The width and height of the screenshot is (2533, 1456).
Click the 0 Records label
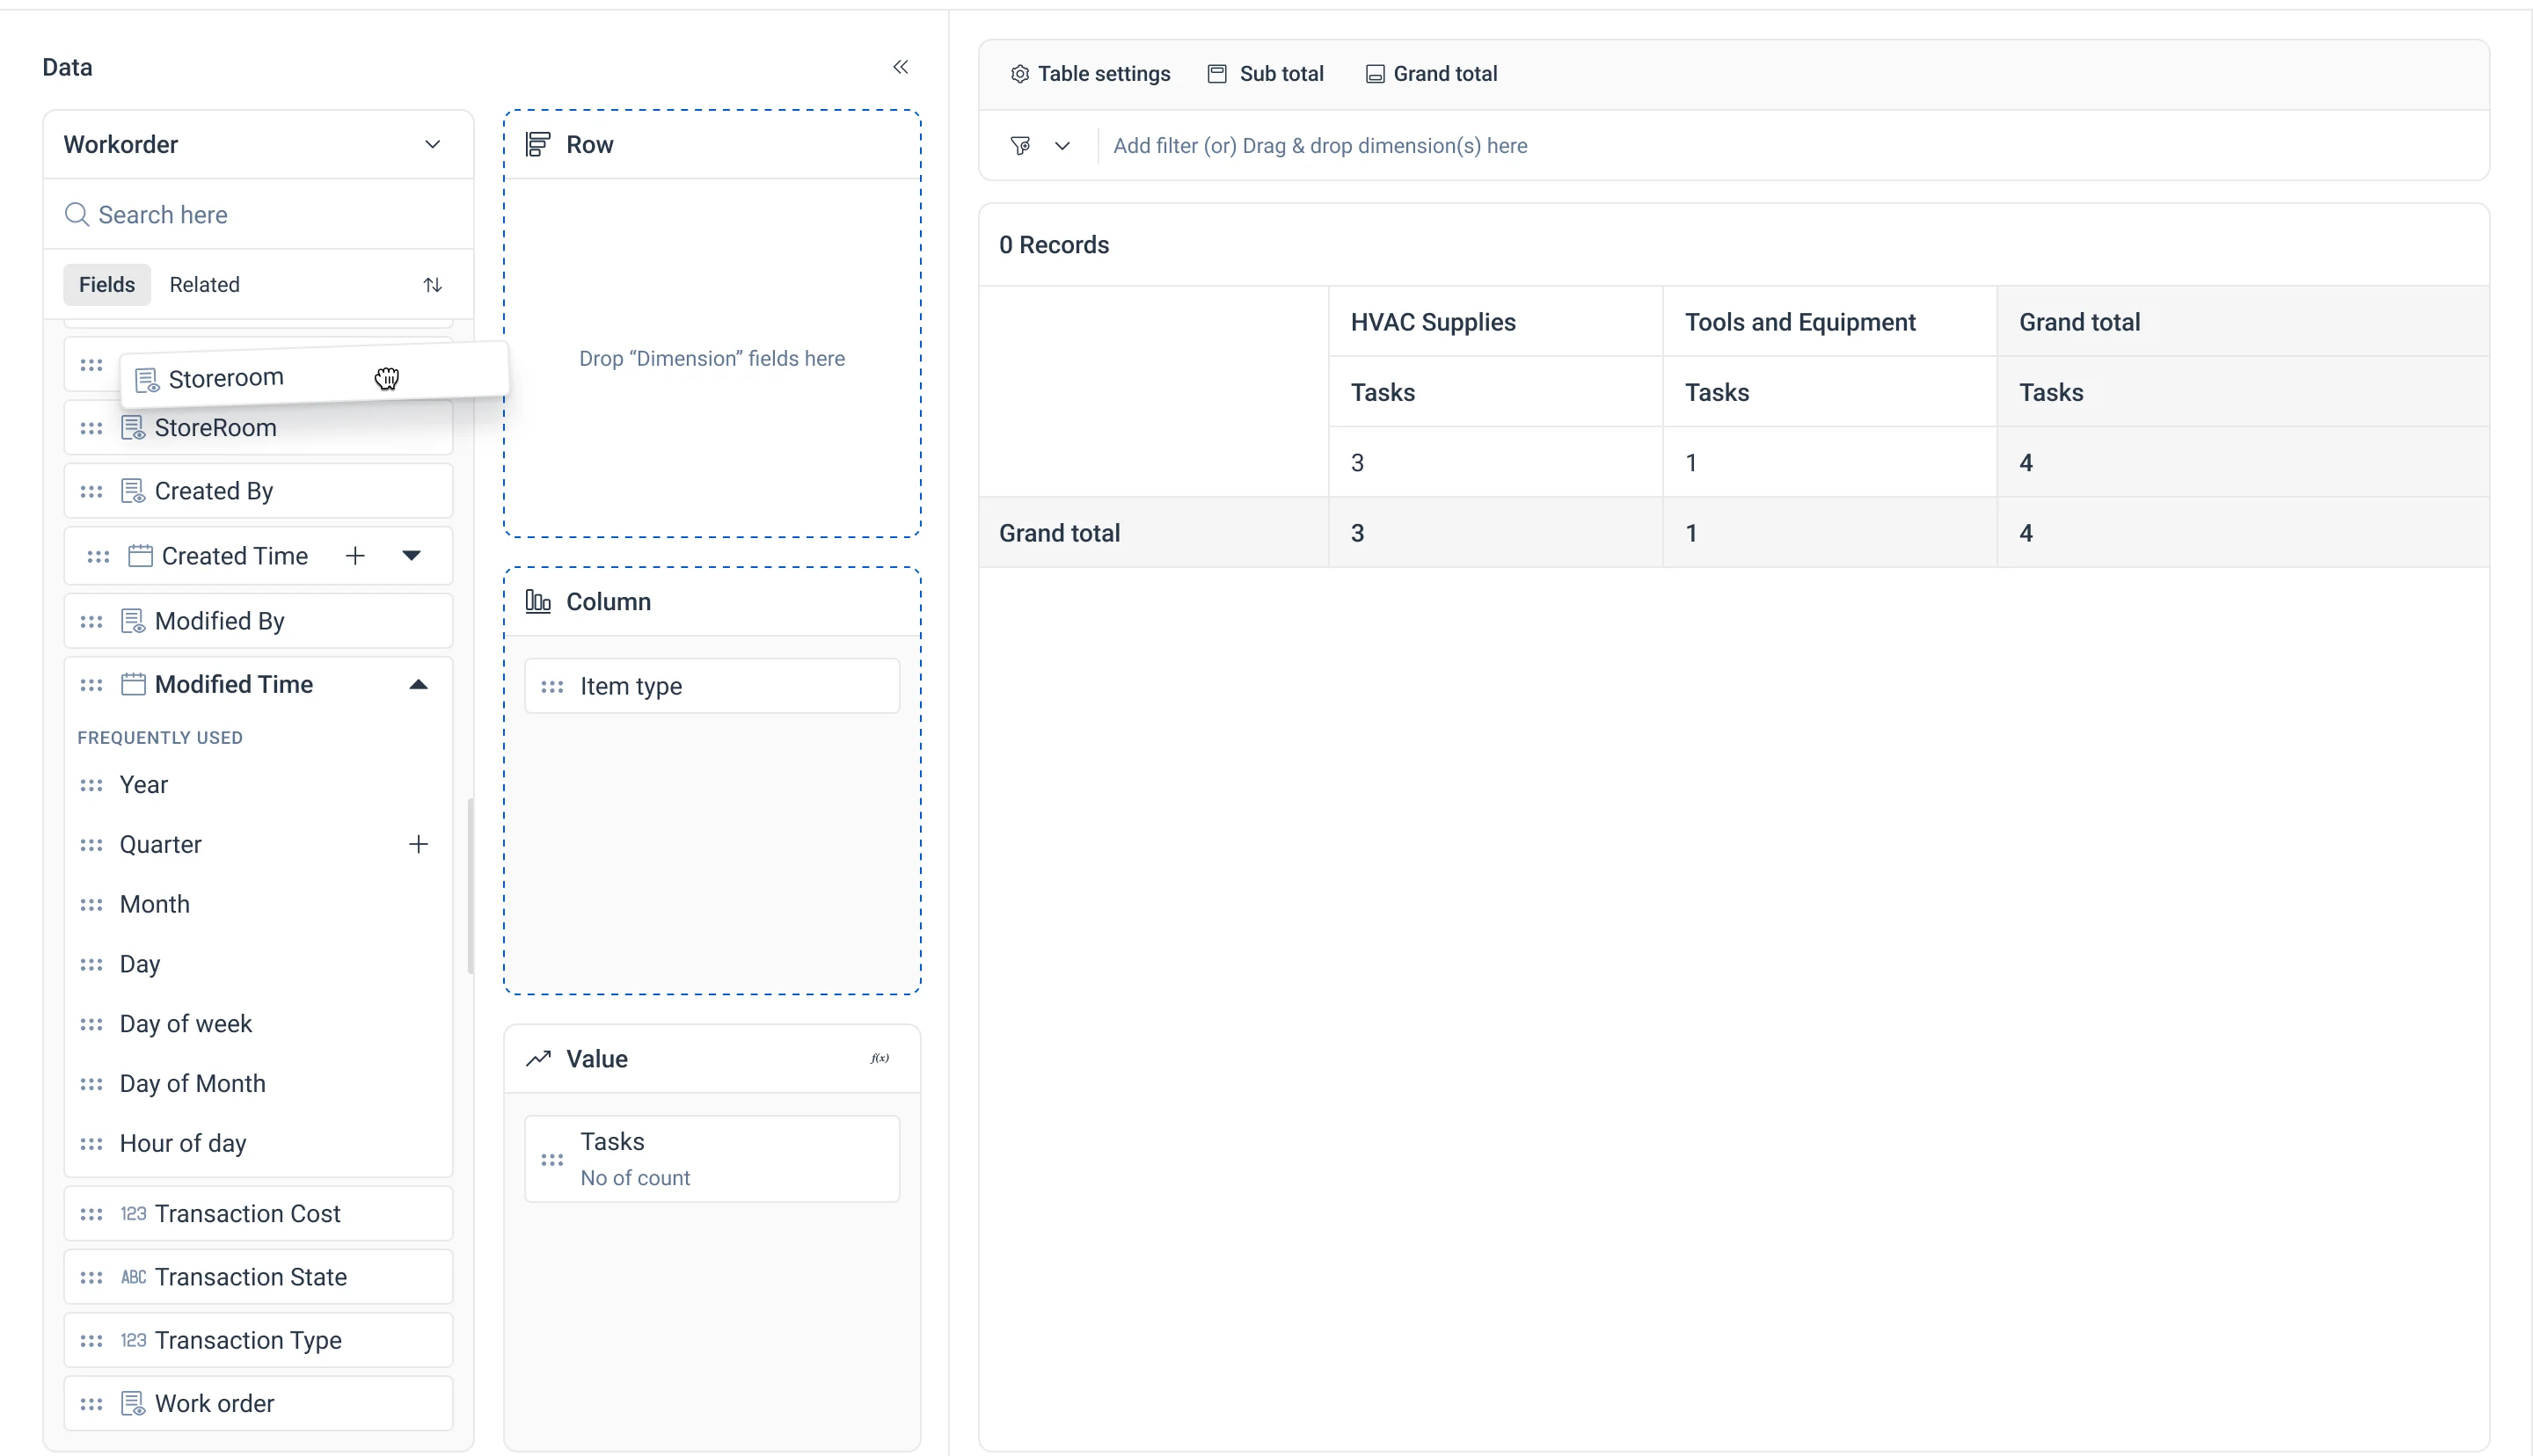tap(1054, 245)
